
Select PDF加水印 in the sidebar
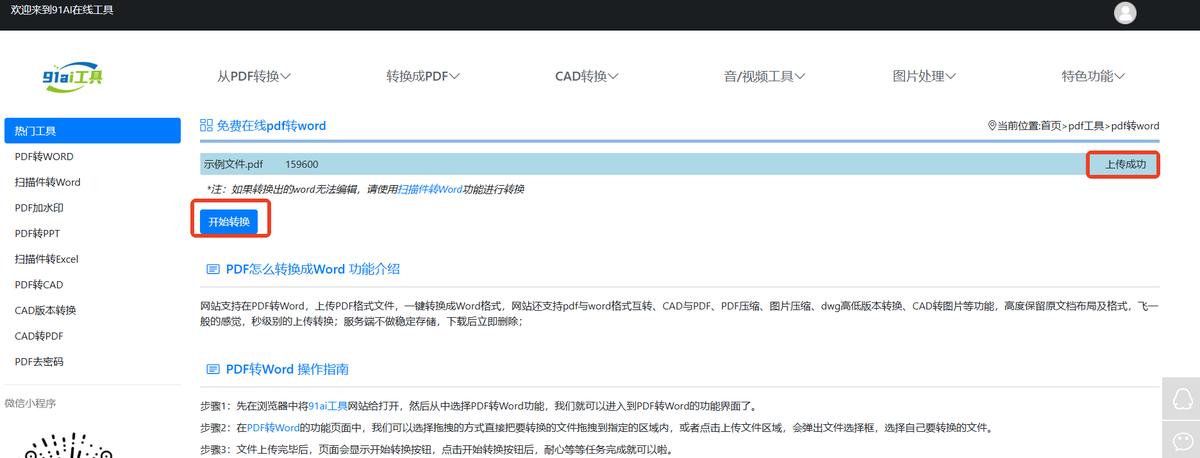[x=41, y=208]
